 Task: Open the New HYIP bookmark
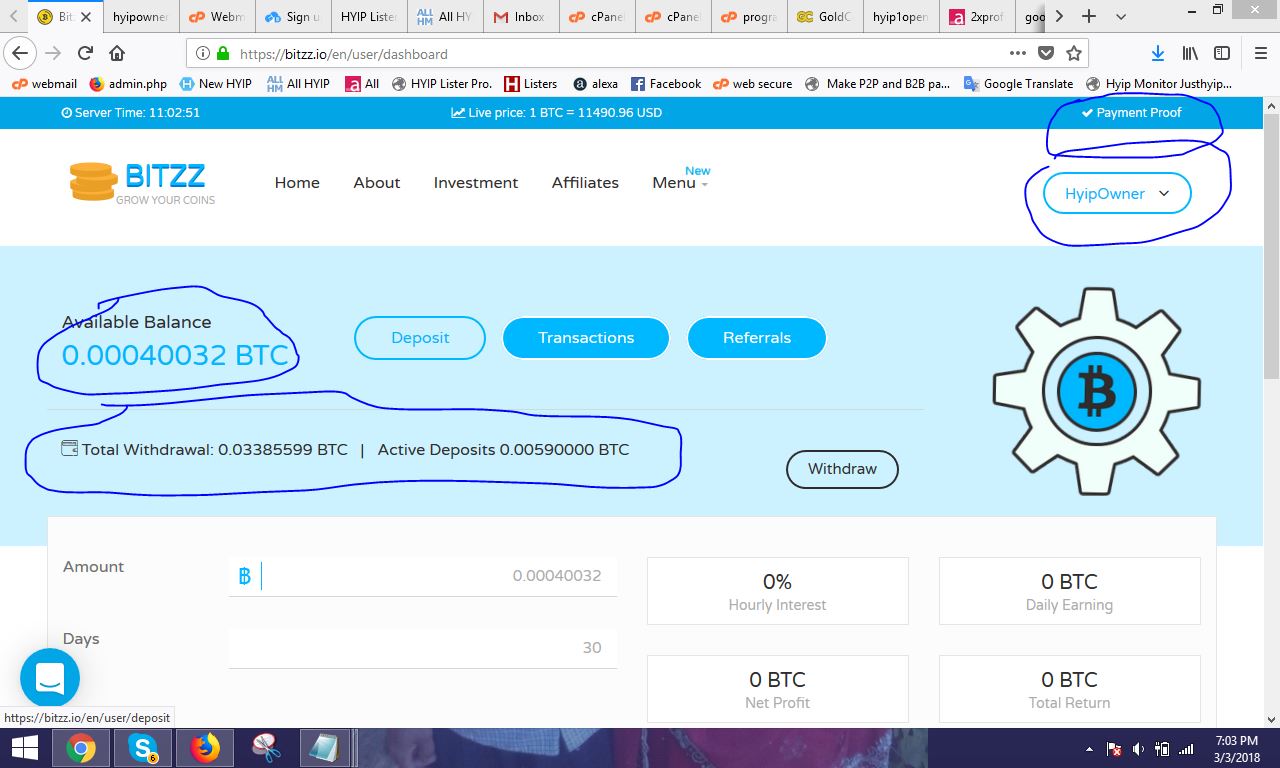pyautogui.click(x=216, y=84)
